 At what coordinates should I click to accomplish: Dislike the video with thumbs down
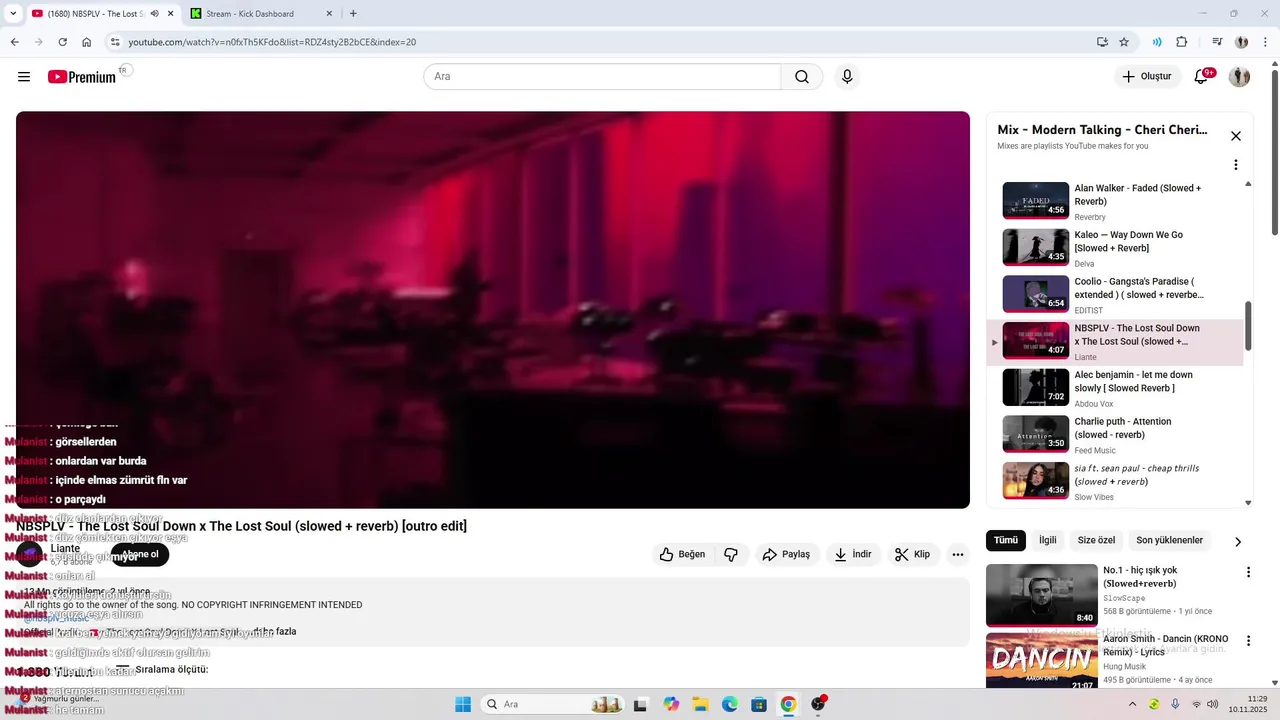[731, 554]
